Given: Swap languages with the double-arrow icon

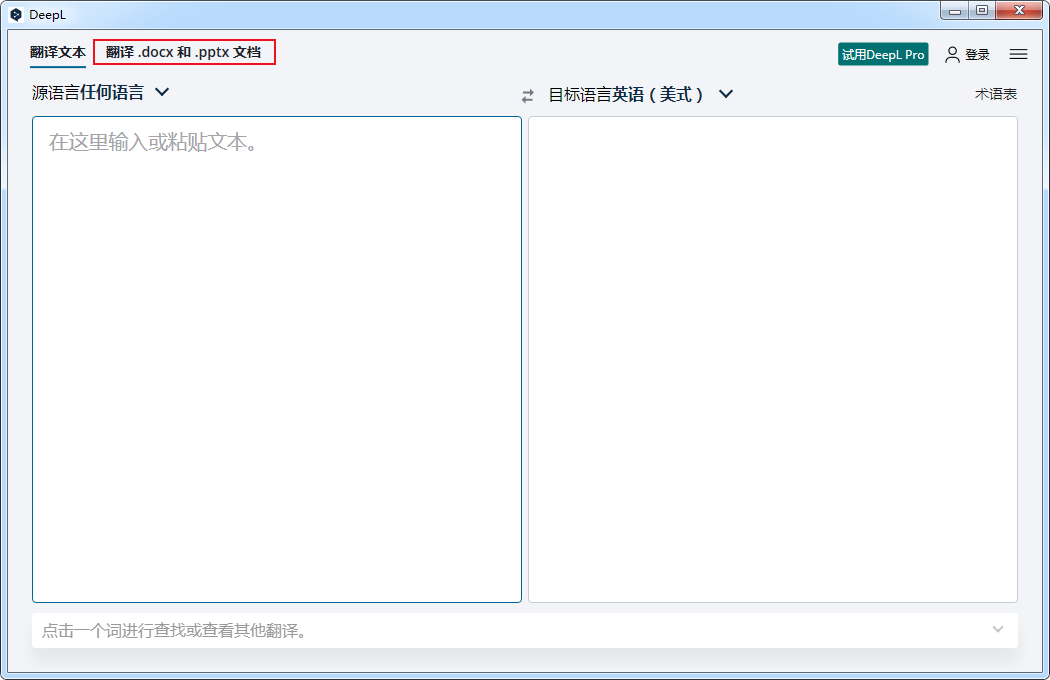Looking at the screenshot, I should coord(528,96).
